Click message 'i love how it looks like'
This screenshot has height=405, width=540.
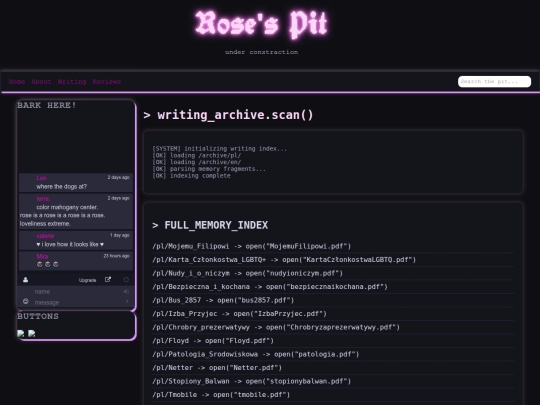(70, 244)
